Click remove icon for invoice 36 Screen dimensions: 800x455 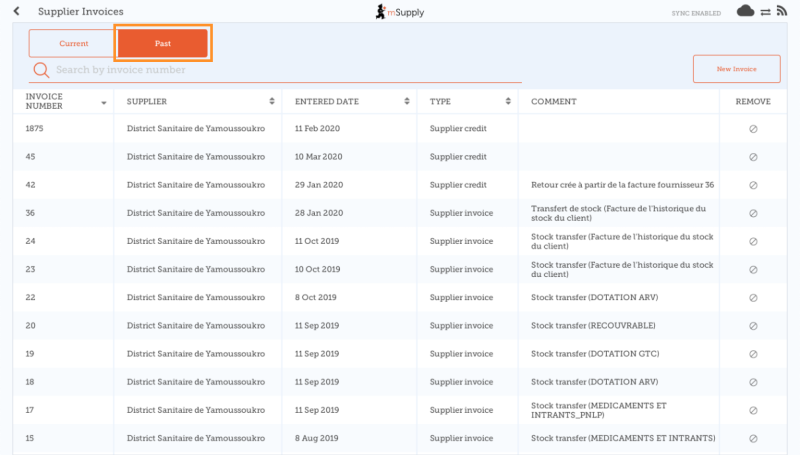[753, 213]
